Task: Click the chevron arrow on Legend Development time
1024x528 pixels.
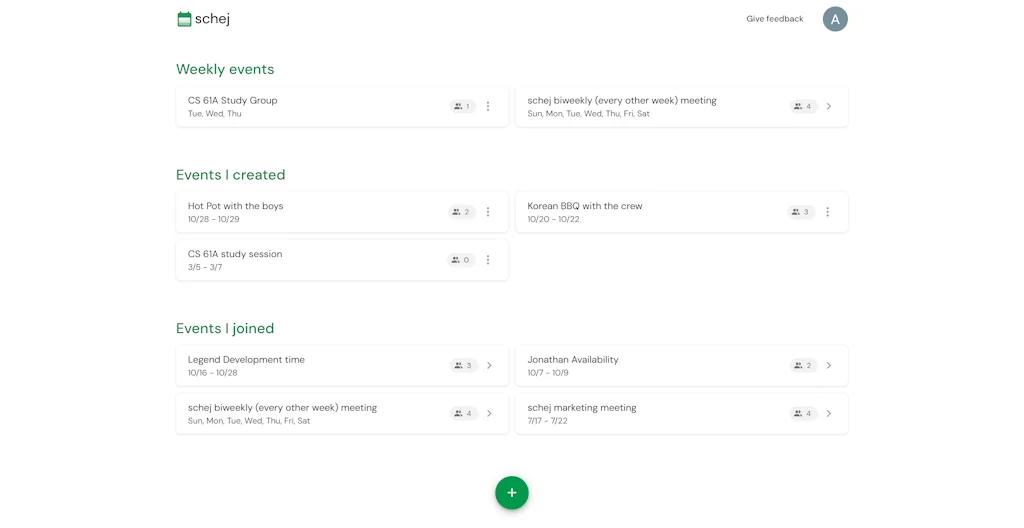Action: click(x=489, y=366)
